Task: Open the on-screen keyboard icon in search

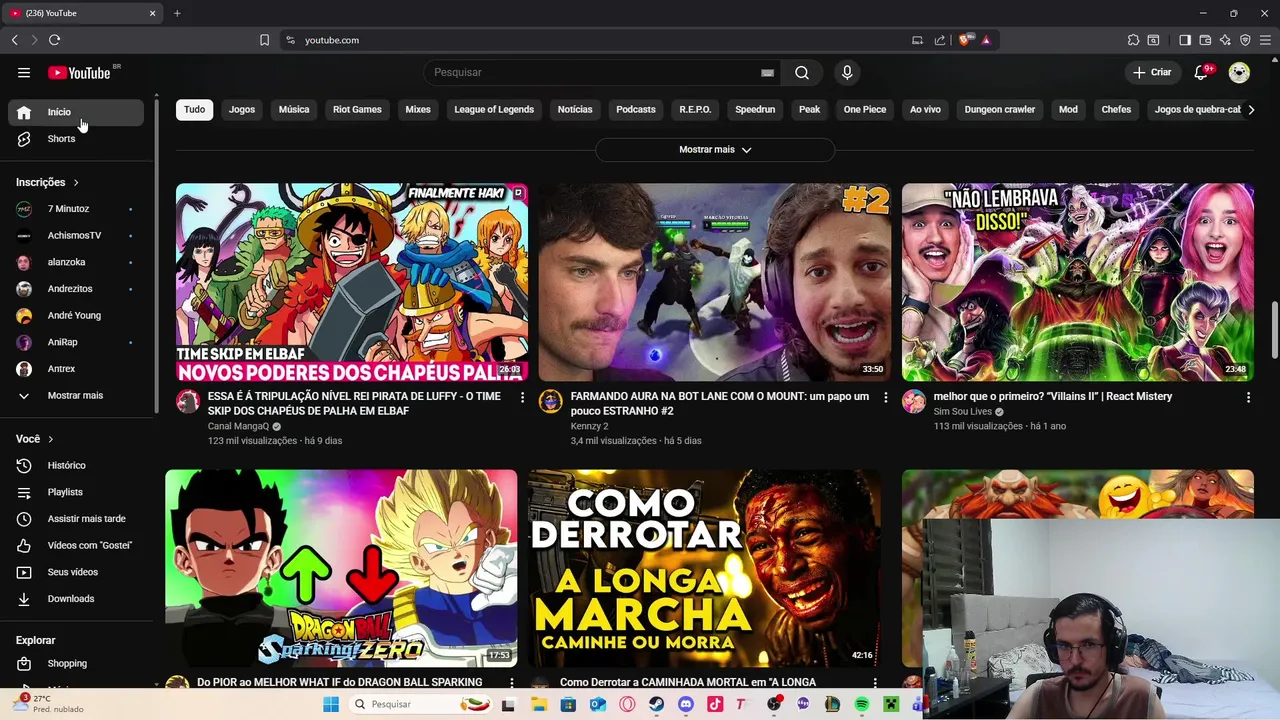Action: click(767, 73)
